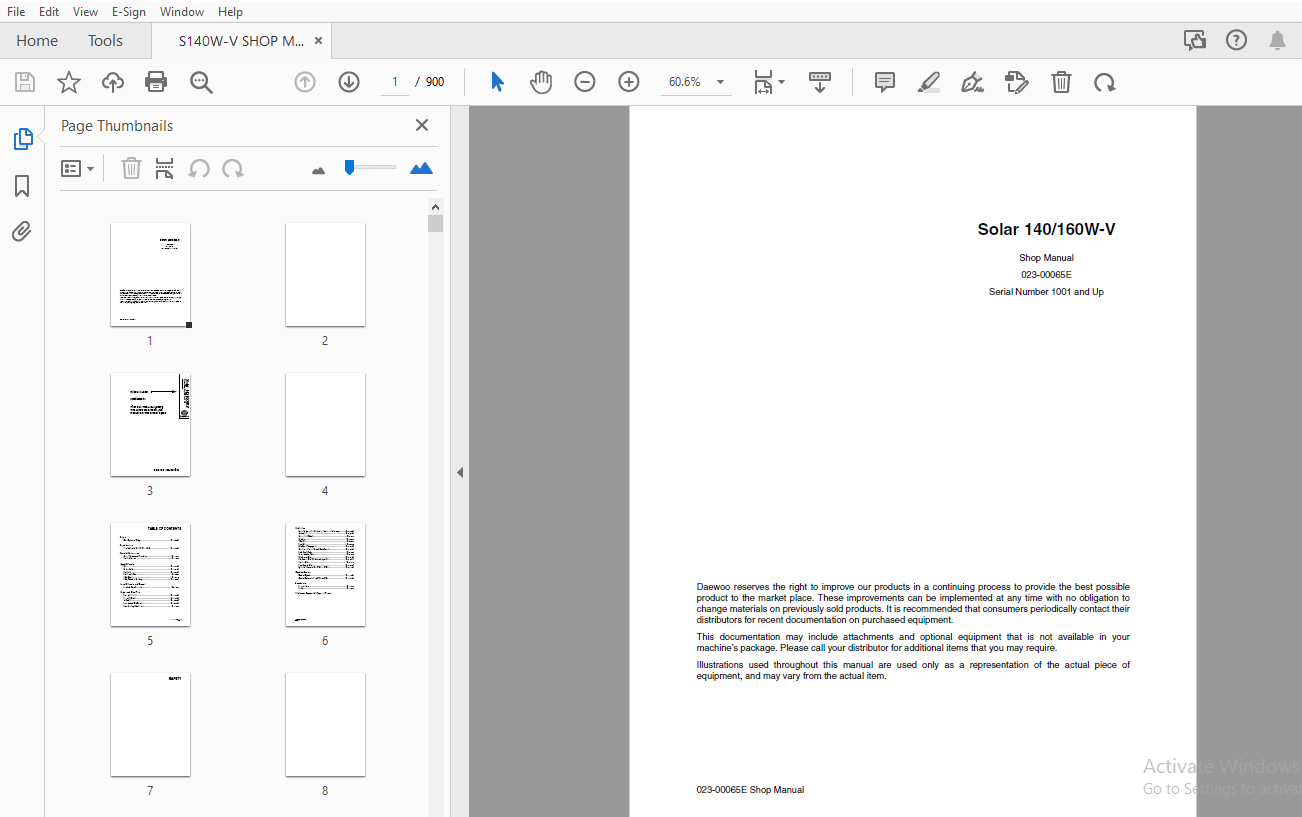Open the View menu
The image size is (1302, 817).
(85, 12)
